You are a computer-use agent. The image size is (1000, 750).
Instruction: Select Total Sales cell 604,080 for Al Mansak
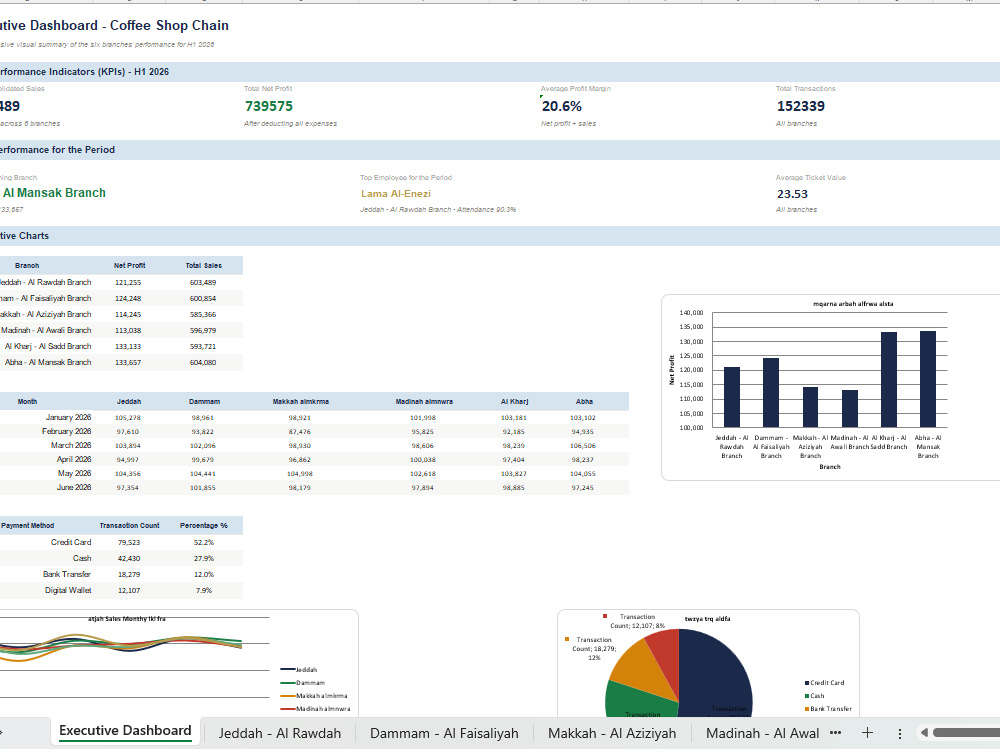203,362
